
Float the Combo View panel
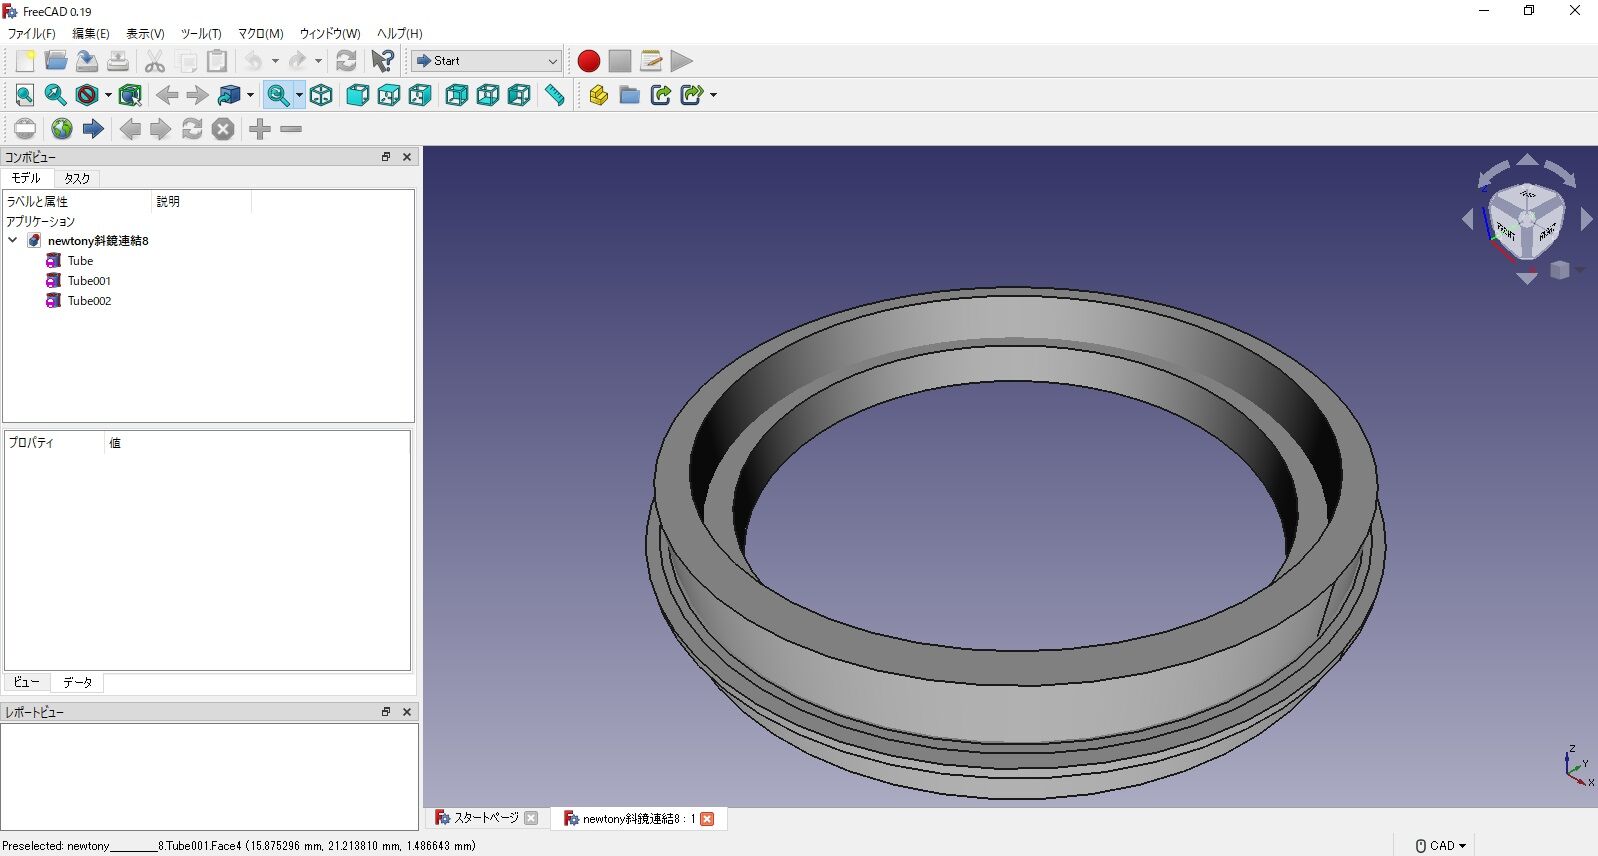[386, 157]
